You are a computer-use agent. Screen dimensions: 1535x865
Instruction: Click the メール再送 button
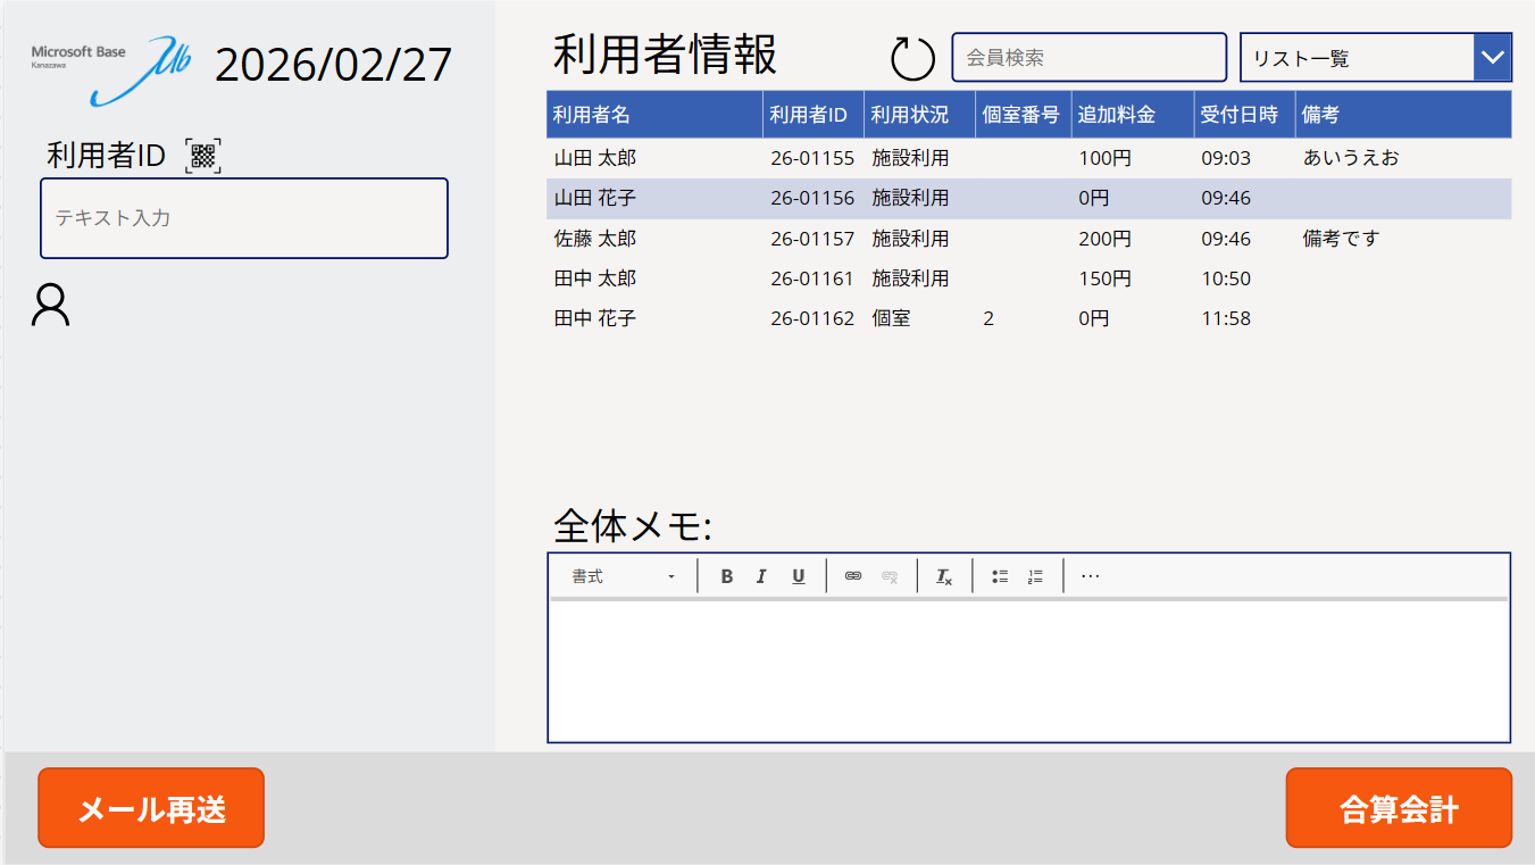(x=151, y=808)
